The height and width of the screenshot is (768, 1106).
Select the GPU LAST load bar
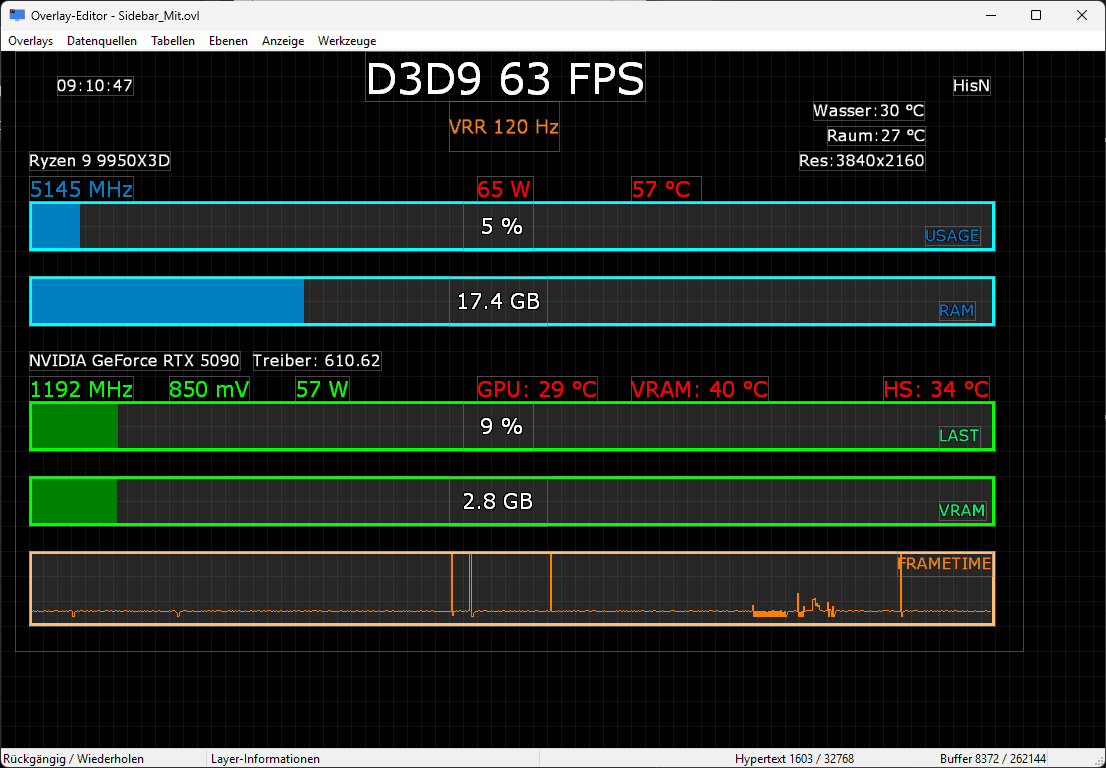pos(512,426)
